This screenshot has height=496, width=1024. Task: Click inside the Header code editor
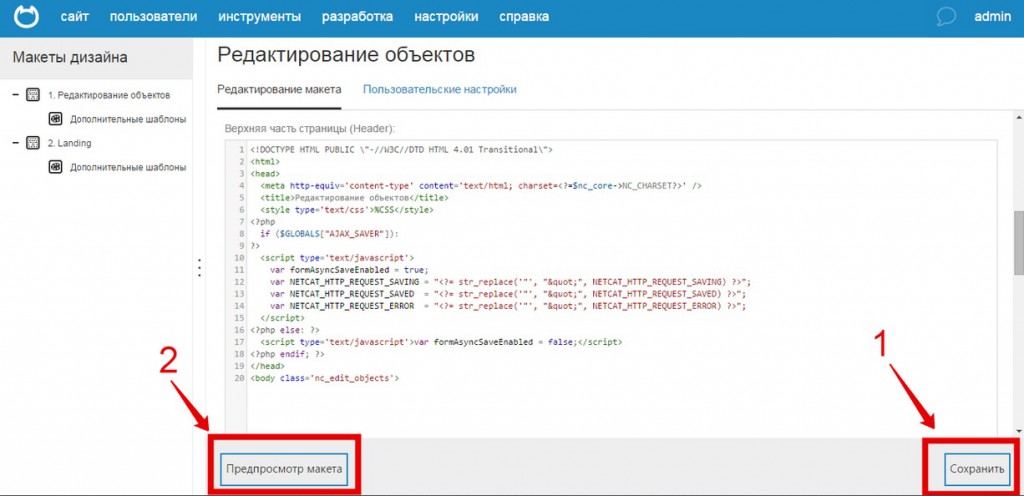click(x=611, y=288)
